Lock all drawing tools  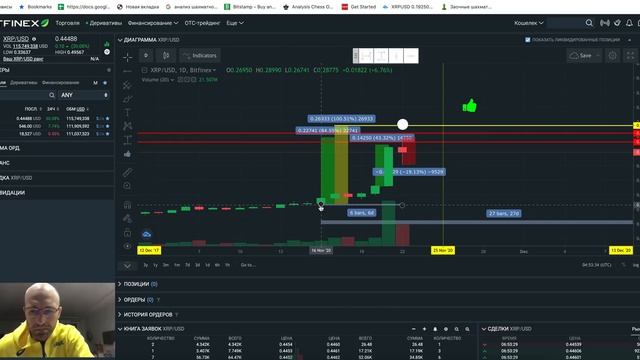pyautogui.click(x=127, y=233)
